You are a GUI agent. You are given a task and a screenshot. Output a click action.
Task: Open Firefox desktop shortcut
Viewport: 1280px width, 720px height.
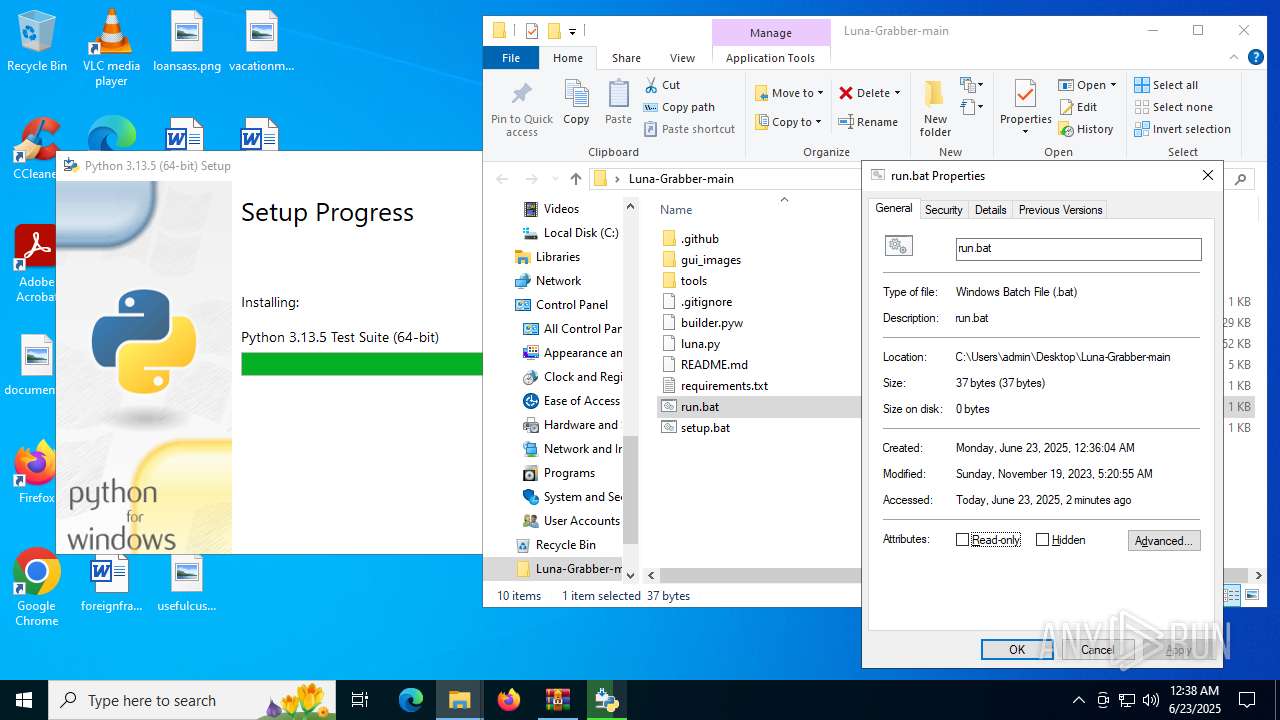(37, 472)
